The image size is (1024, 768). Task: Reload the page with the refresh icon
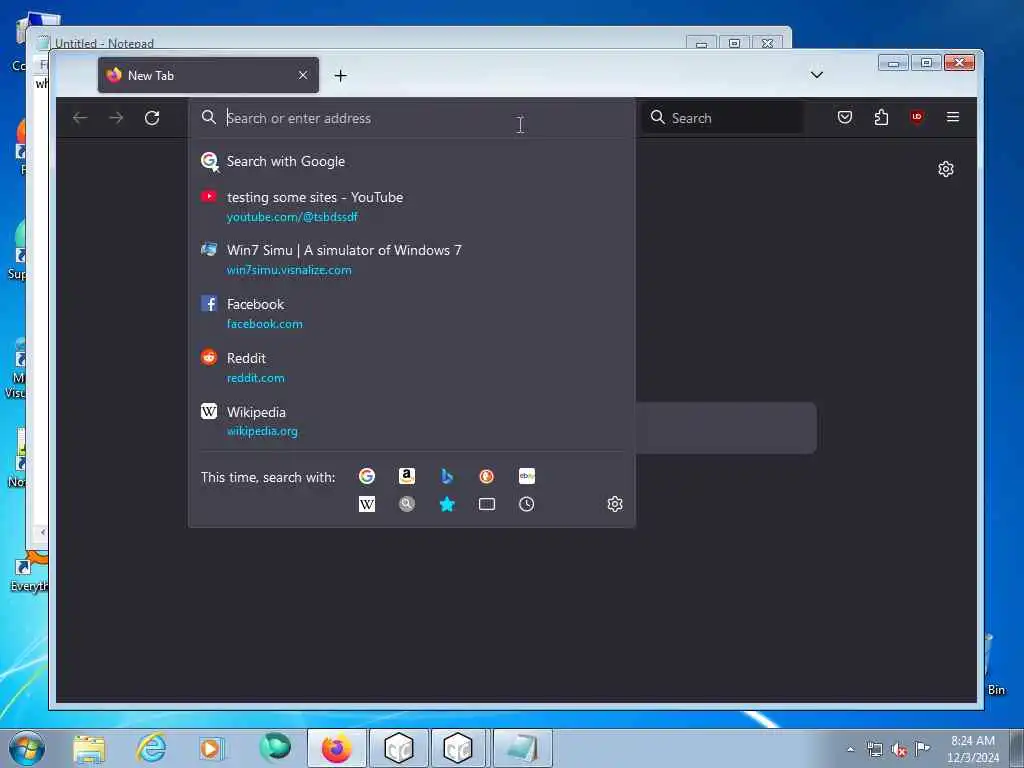[x=152, y=118]
